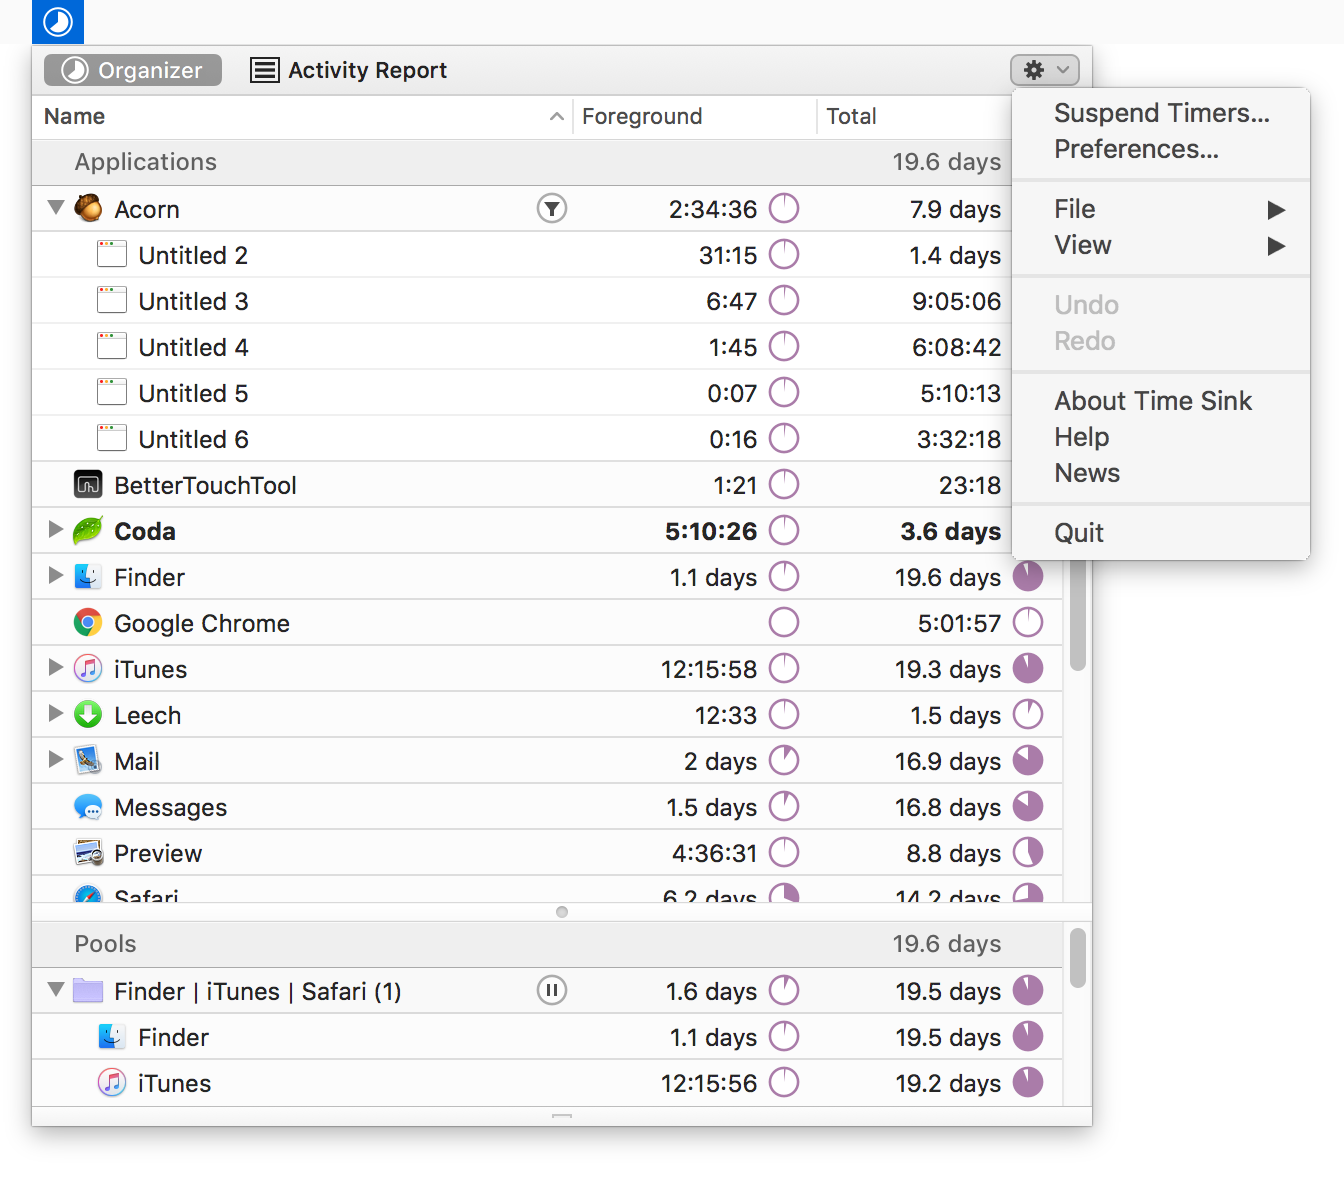Image resolution: width=1344 pixels, height=1188 pixels.
Task: Open the gear actions dropdown
Action: click(x=1045, y=70)
